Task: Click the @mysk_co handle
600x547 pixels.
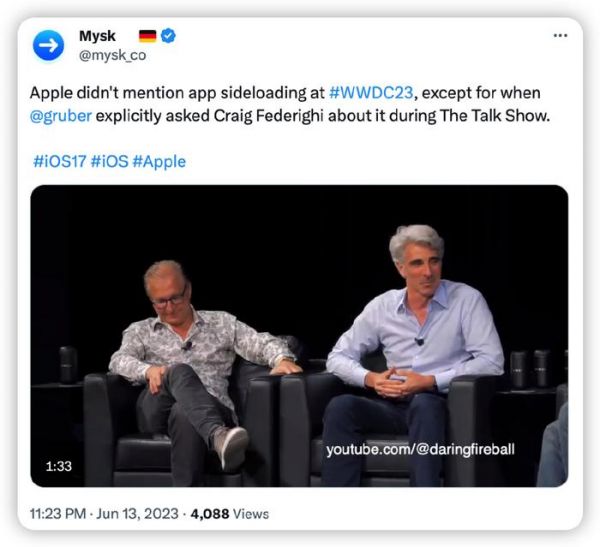Action: [112, 56]
